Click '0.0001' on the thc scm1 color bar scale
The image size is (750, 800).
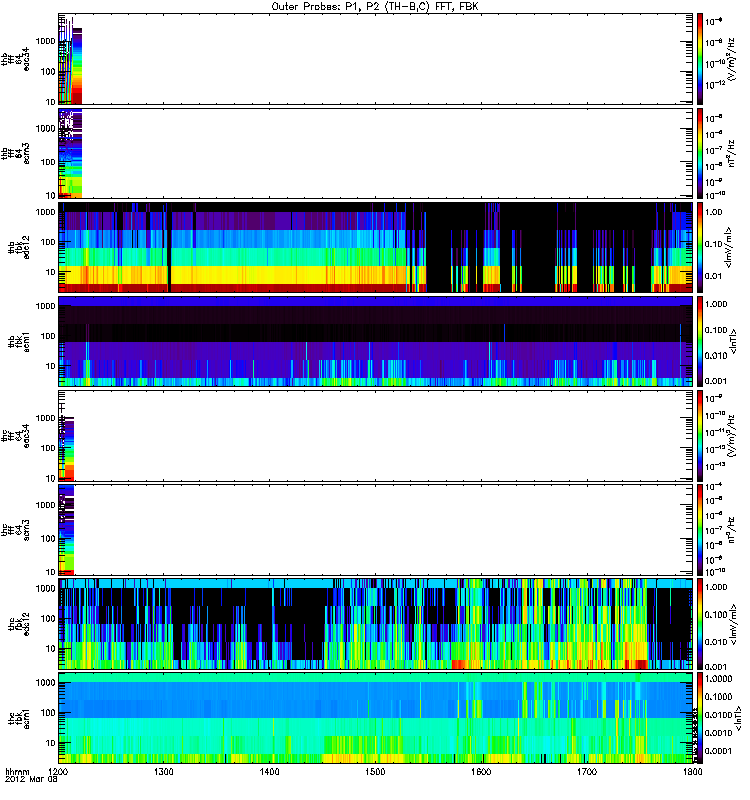[719, 751]
